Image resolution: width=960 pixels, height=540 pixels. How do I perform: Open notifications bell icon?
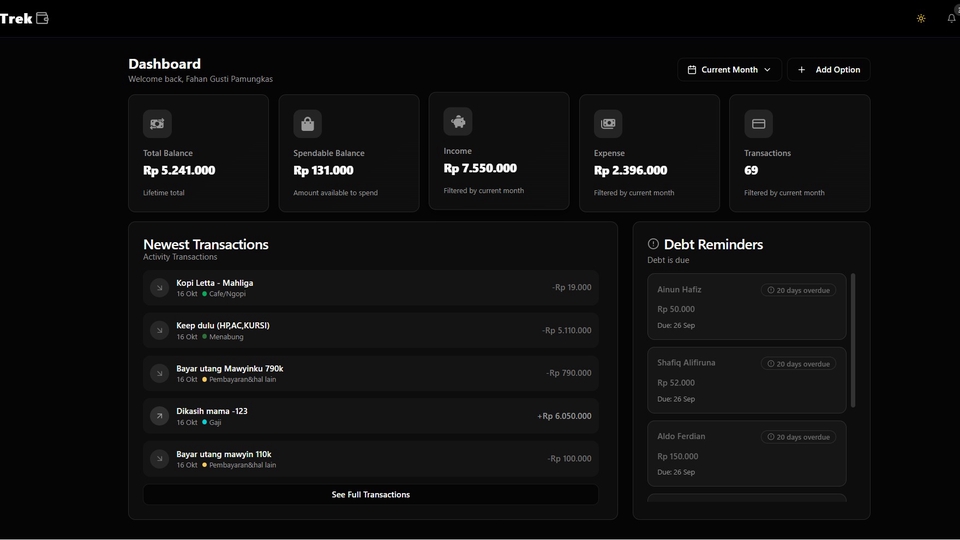(x=951, y=18)
